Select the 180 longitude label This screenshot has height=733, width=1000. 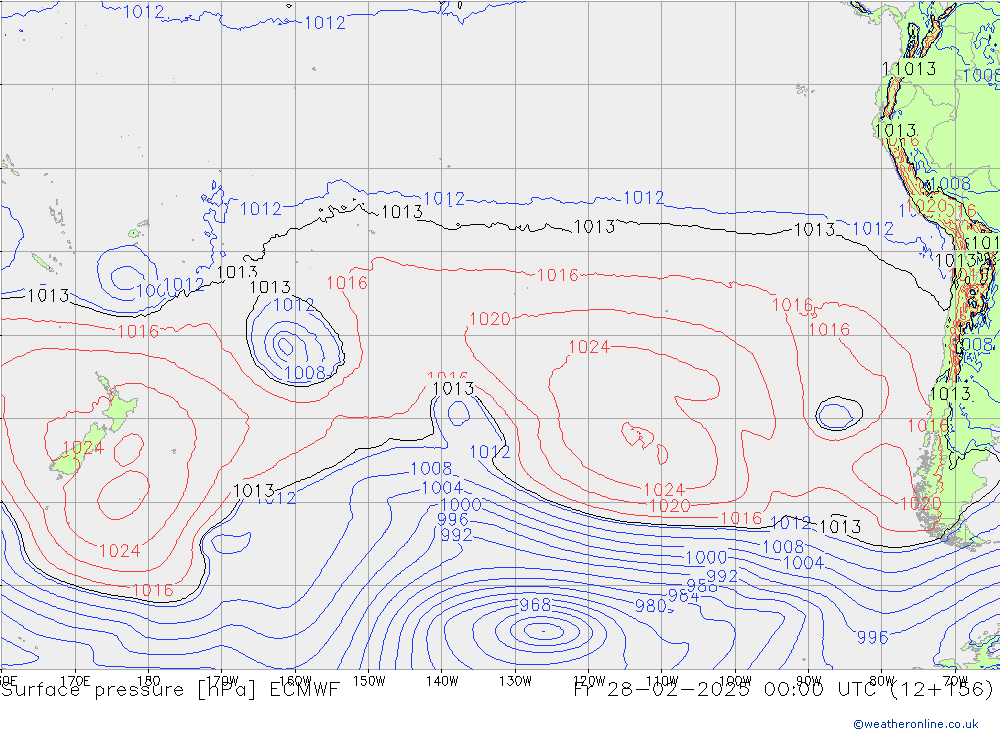click(149, 681)
